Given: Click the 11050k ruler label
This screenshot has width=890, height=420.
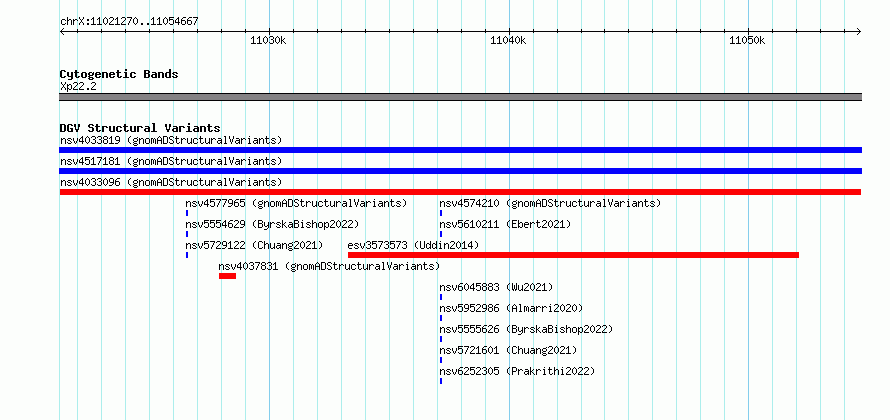Looking at the screenshot, I should [748, 40].
